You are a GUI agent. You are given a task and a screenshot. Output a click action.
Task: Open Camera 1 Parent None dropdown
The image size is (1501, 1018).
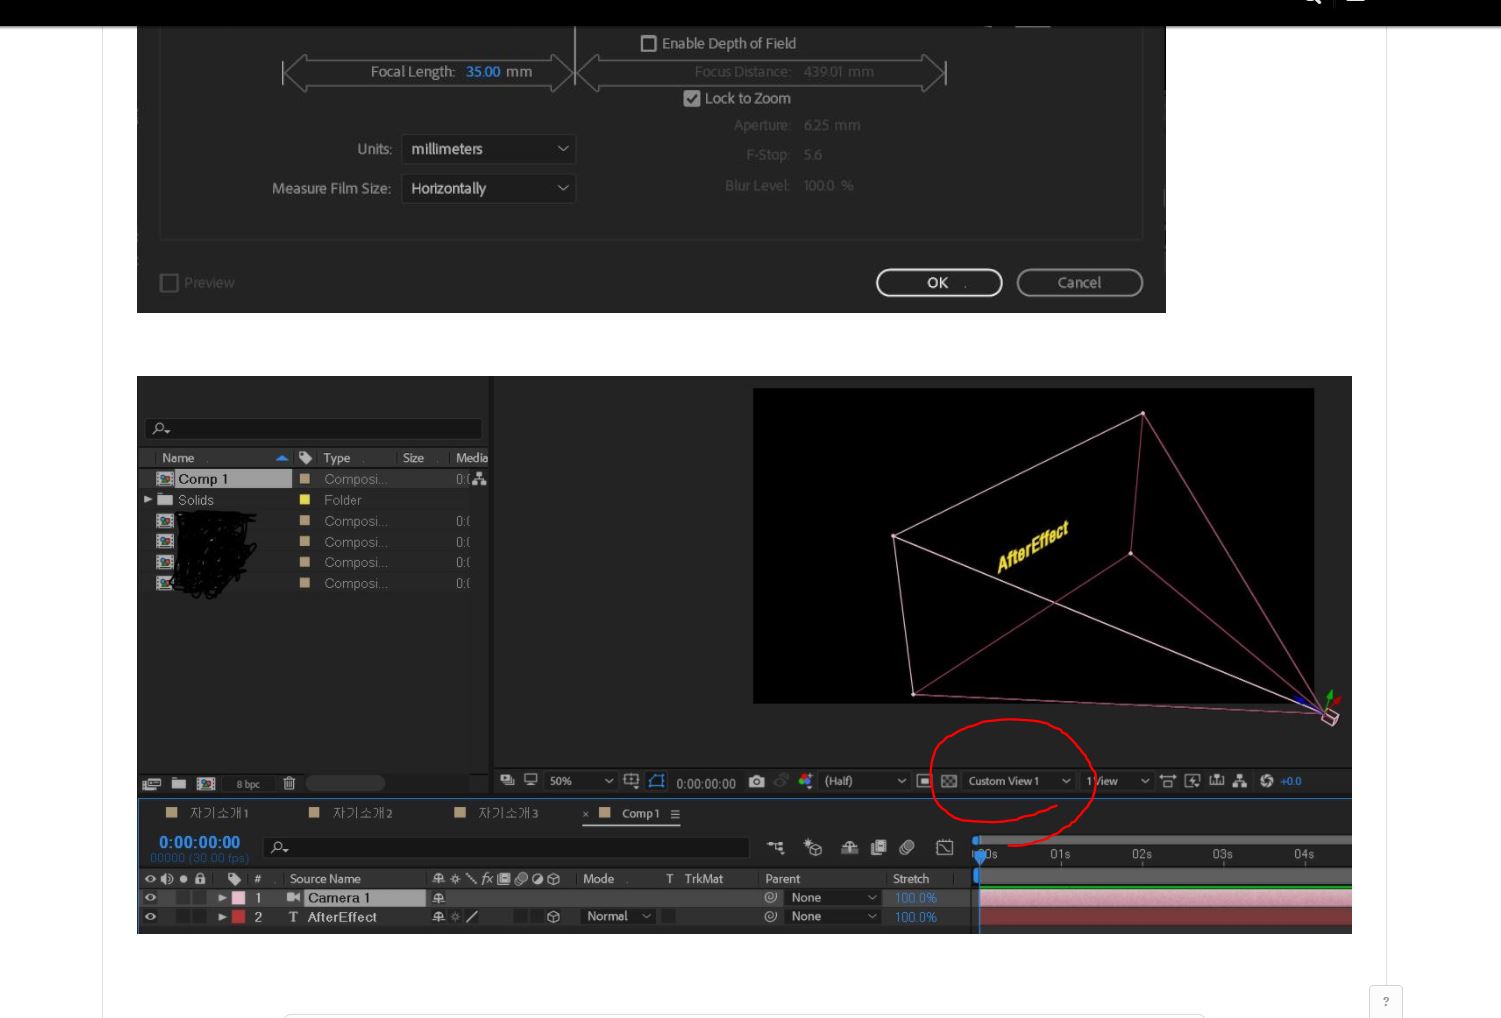tap(833, 898)
